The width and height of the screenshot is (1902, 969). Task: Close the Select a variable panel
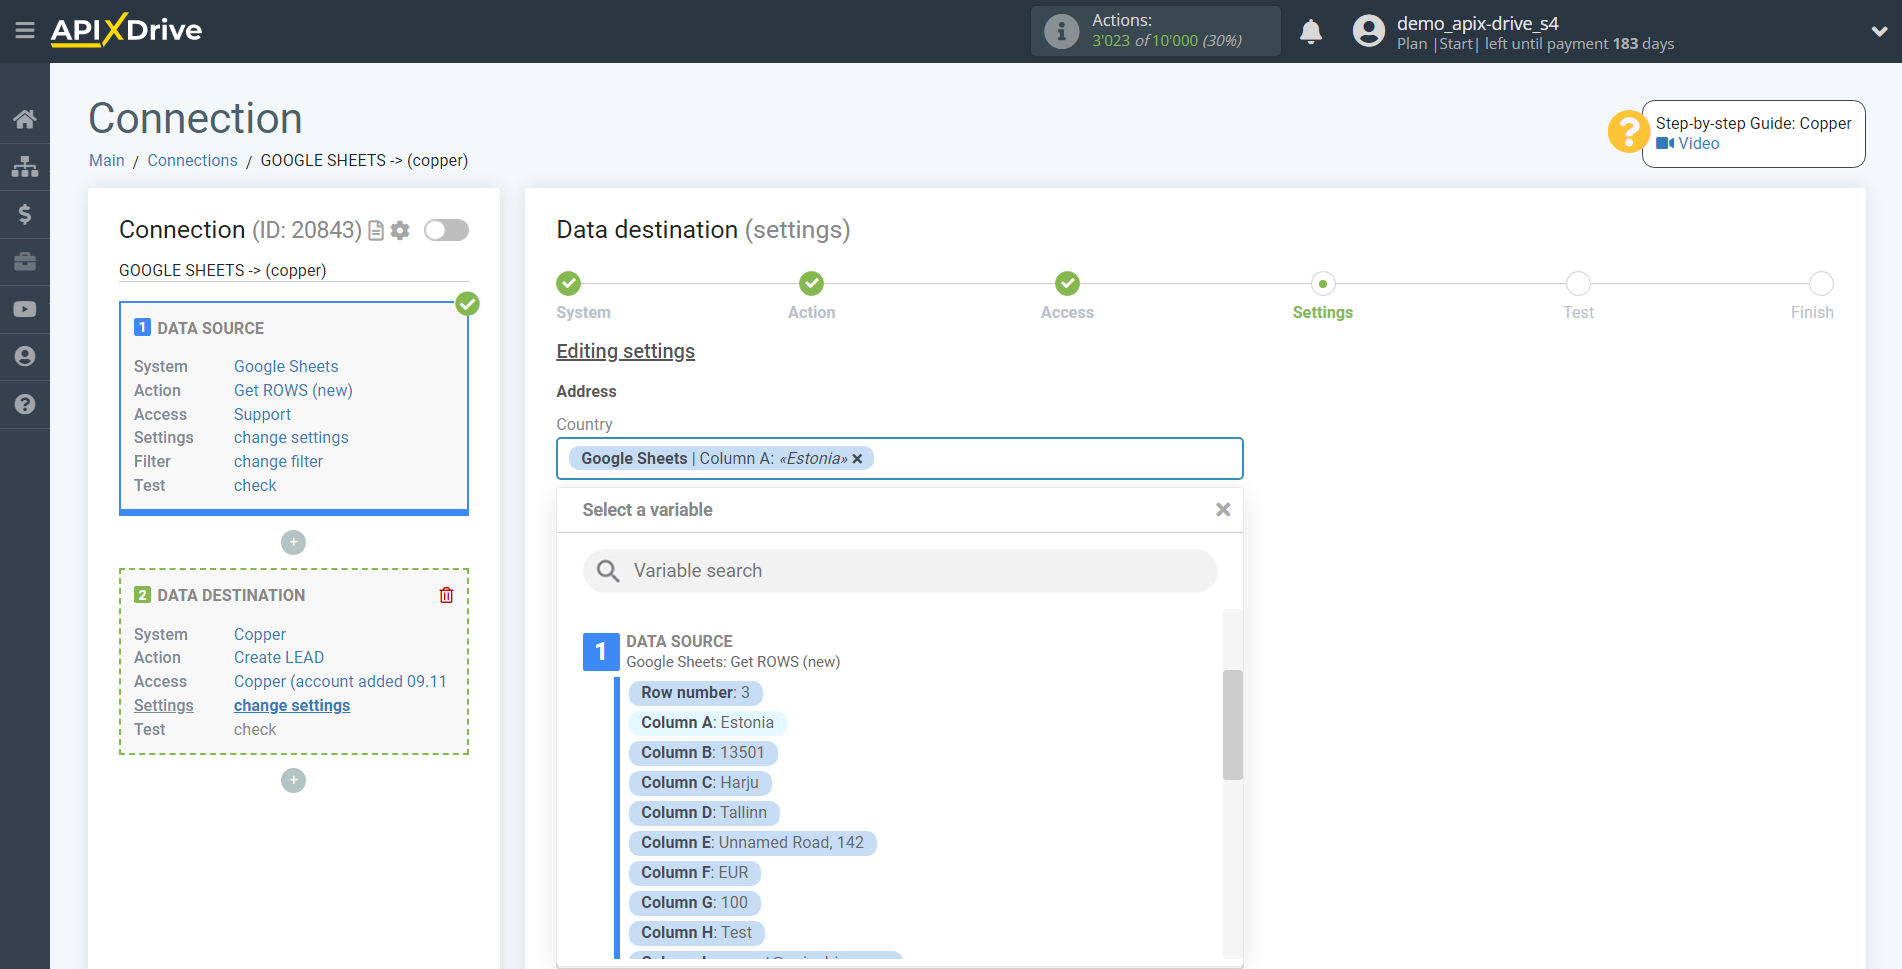tap(1222, 510)
